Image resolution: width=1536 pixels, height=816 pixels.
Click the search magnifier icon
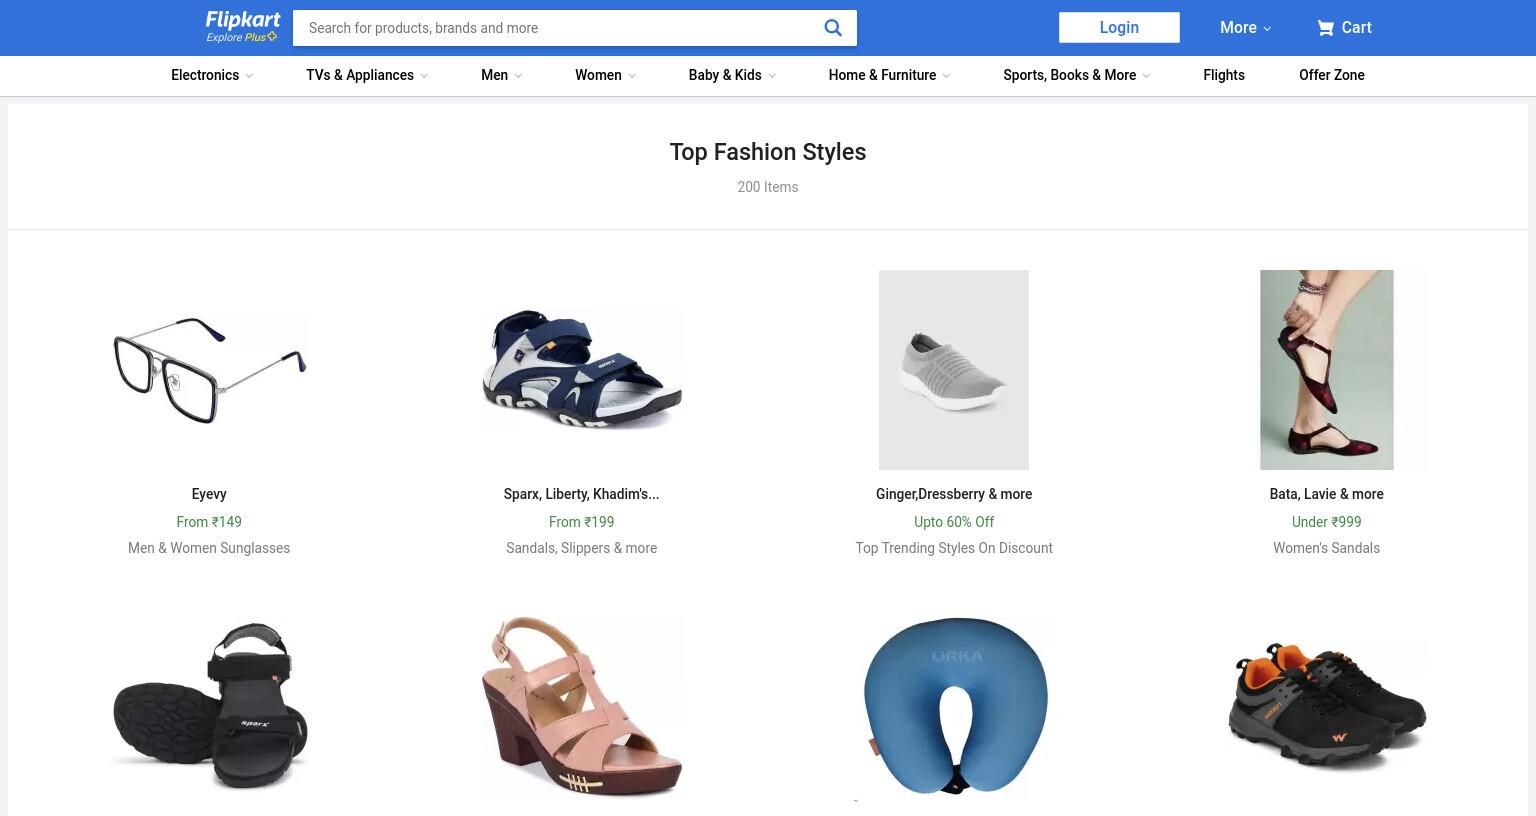point(833,28)
